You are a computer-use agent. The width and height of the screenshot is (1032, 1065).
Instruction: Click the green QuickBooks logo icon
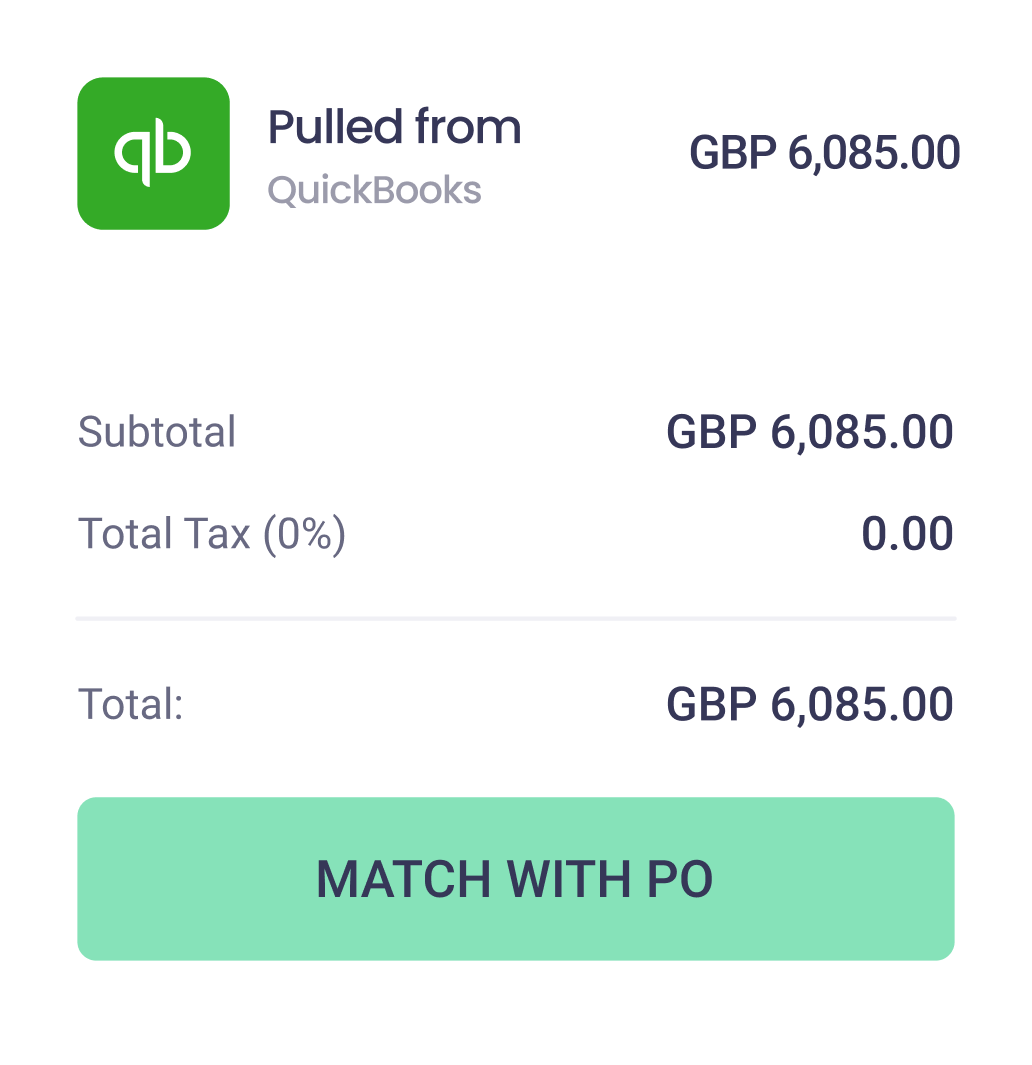pos(153,153)
